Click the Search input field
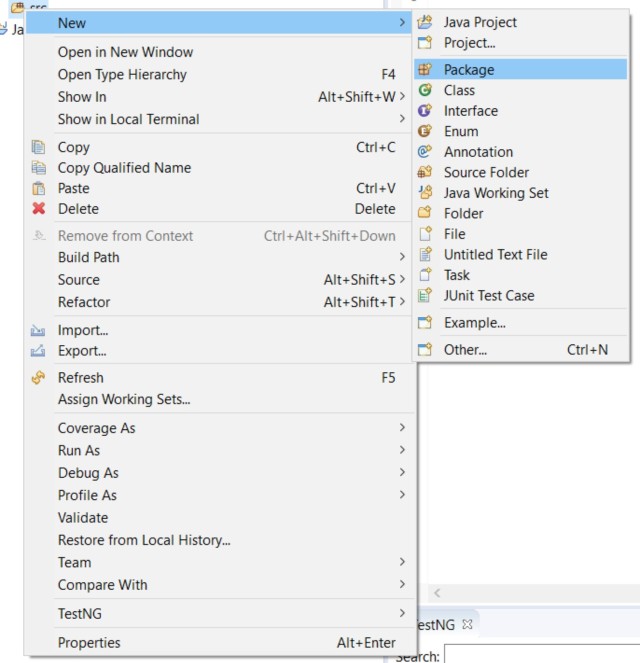 pos(540,655)
